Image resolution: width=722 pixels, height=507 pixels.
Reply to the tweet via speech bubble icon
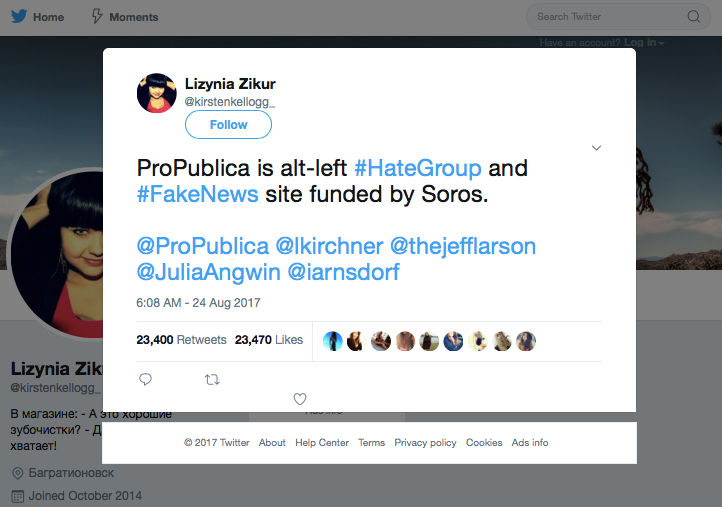point(146,379)
